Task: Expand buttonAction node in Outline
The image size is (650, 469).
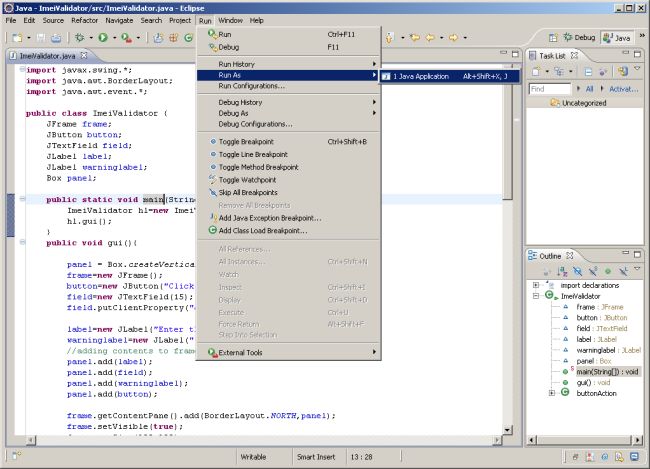Action: point(553,393)
